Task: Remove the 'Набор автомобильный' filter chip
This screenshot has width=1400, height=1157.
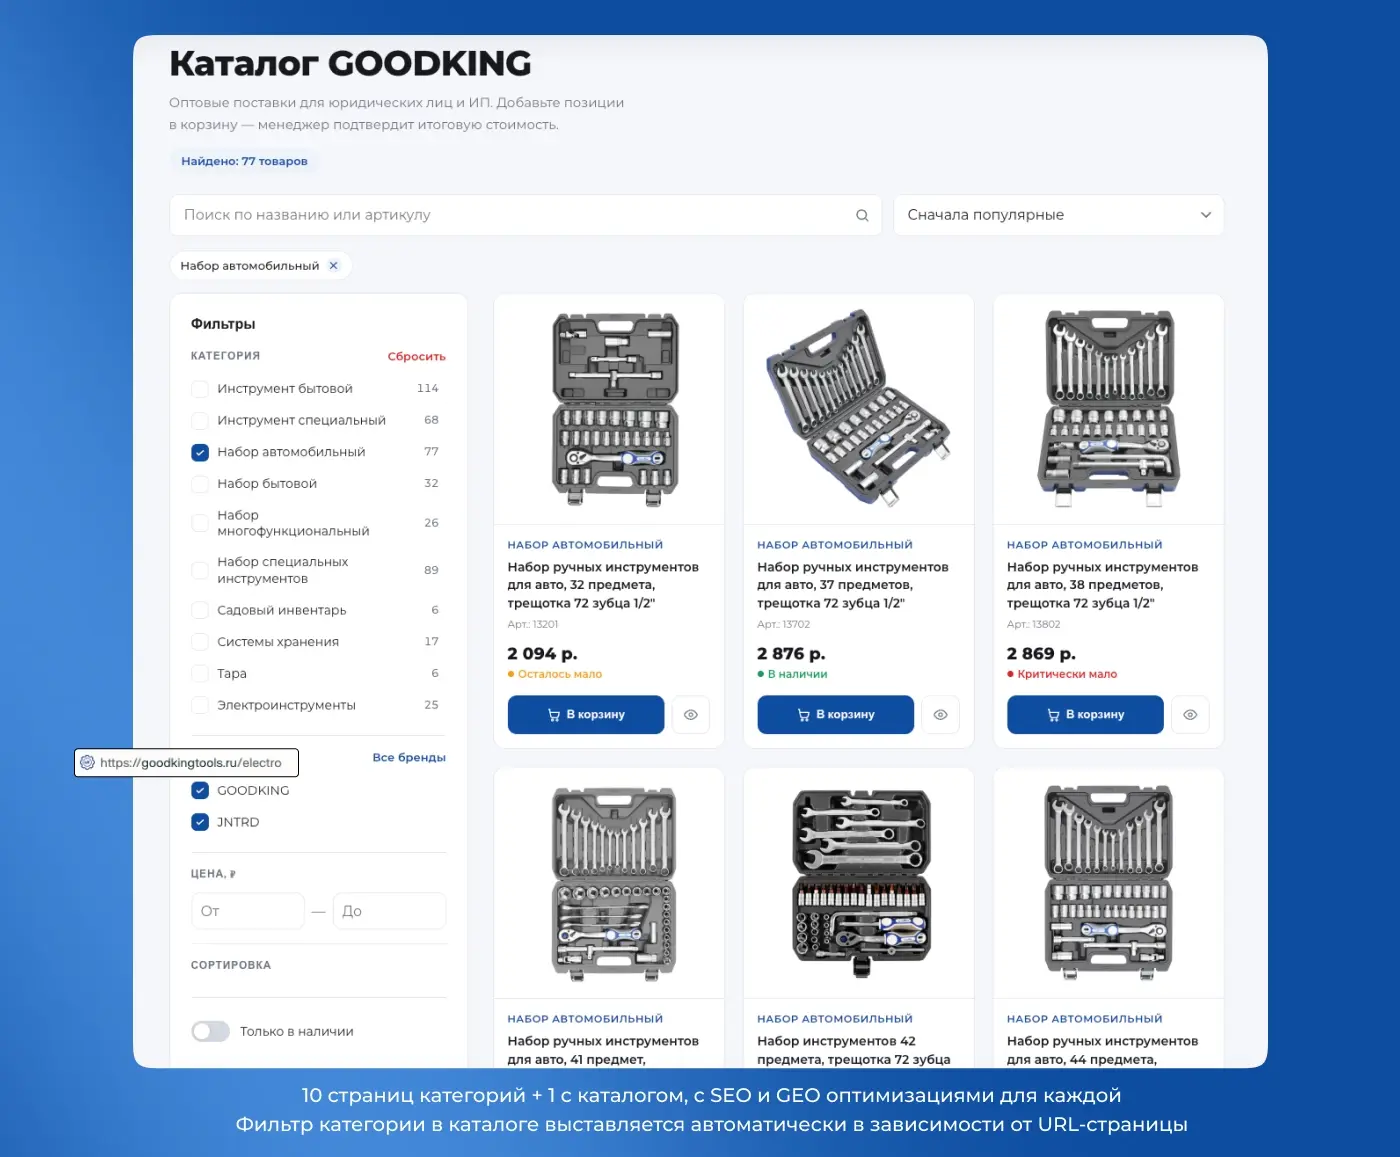Action: click(334, 265)
